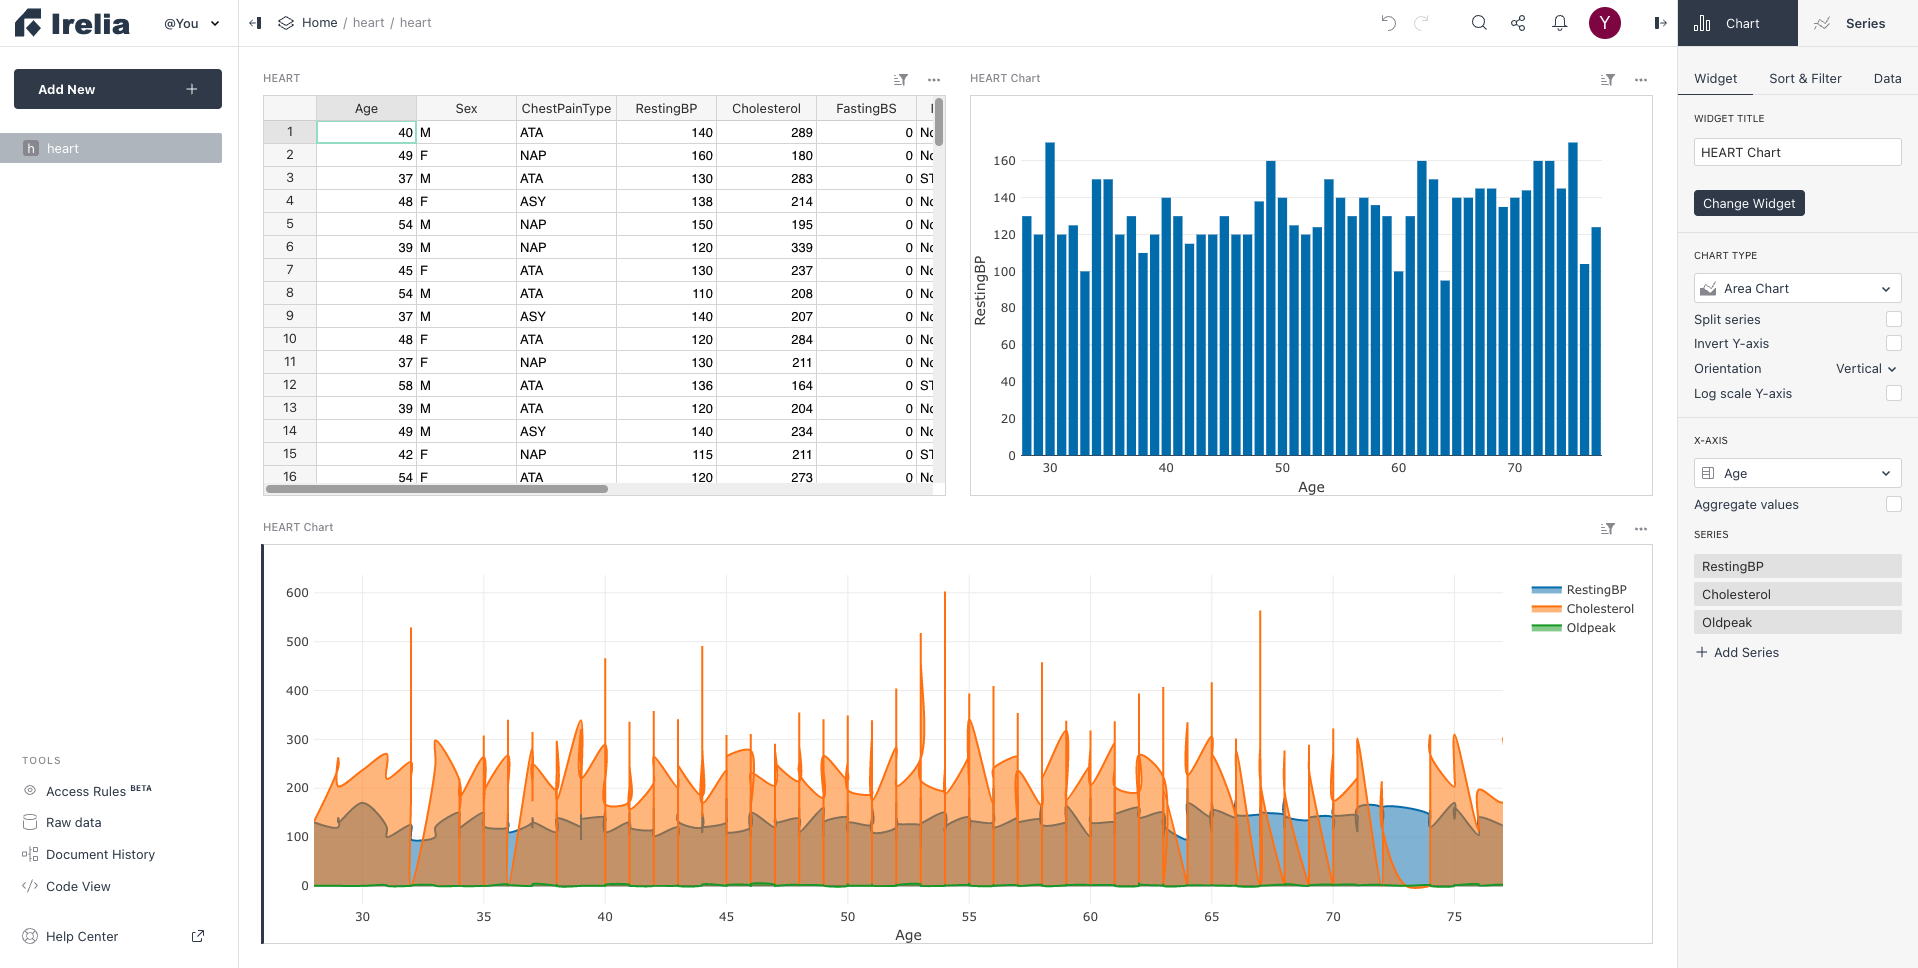Go to Home breadcrumb

click(x=319, y=23)
